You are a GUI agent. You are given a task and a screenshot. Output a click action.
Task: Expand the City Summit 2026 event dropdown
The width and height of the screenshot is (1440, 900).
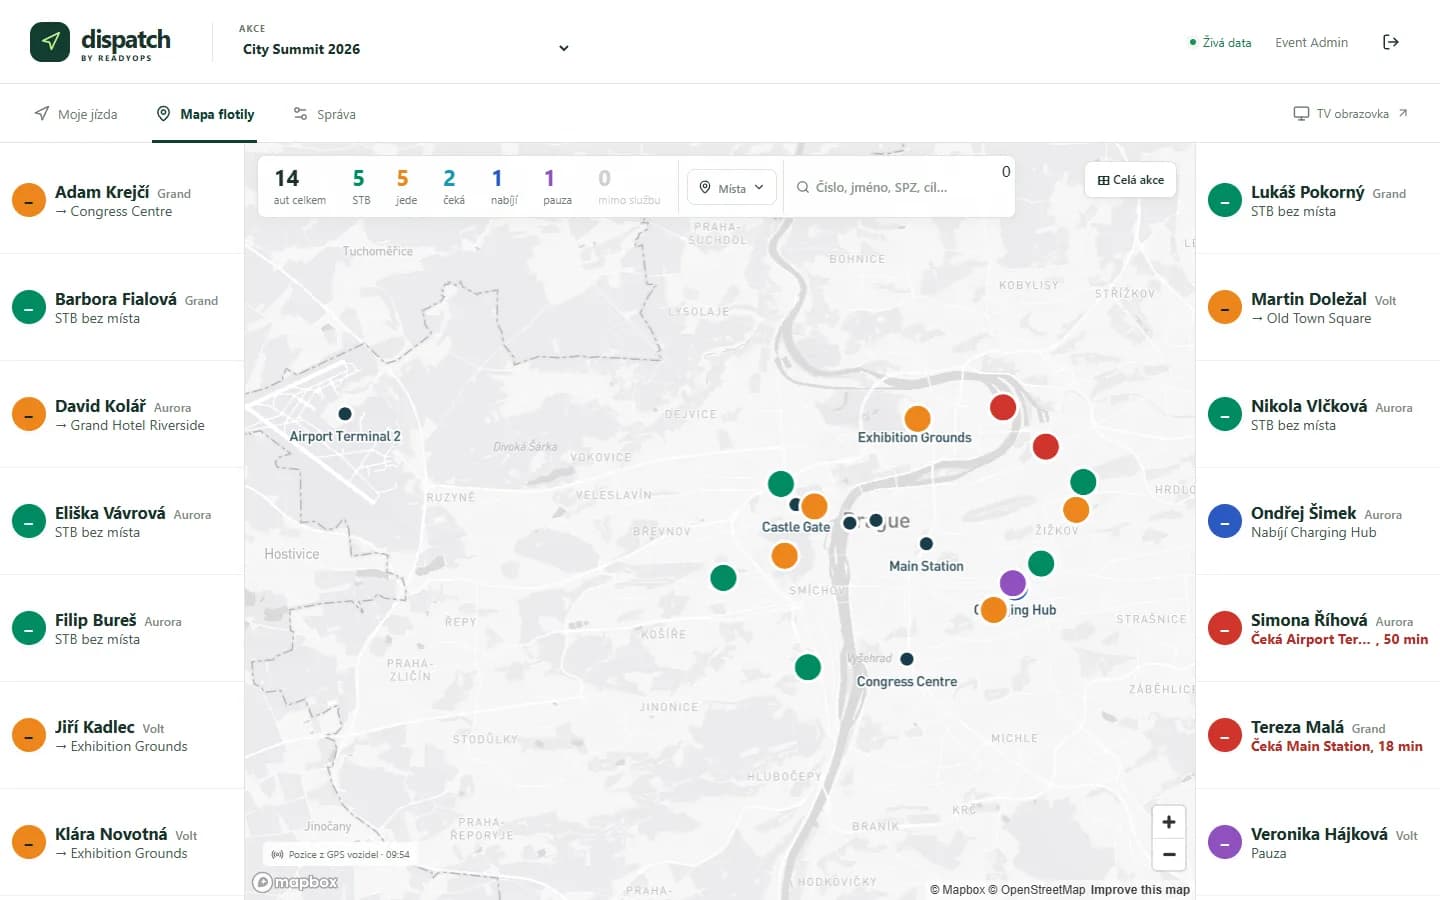tap(405, 48)
